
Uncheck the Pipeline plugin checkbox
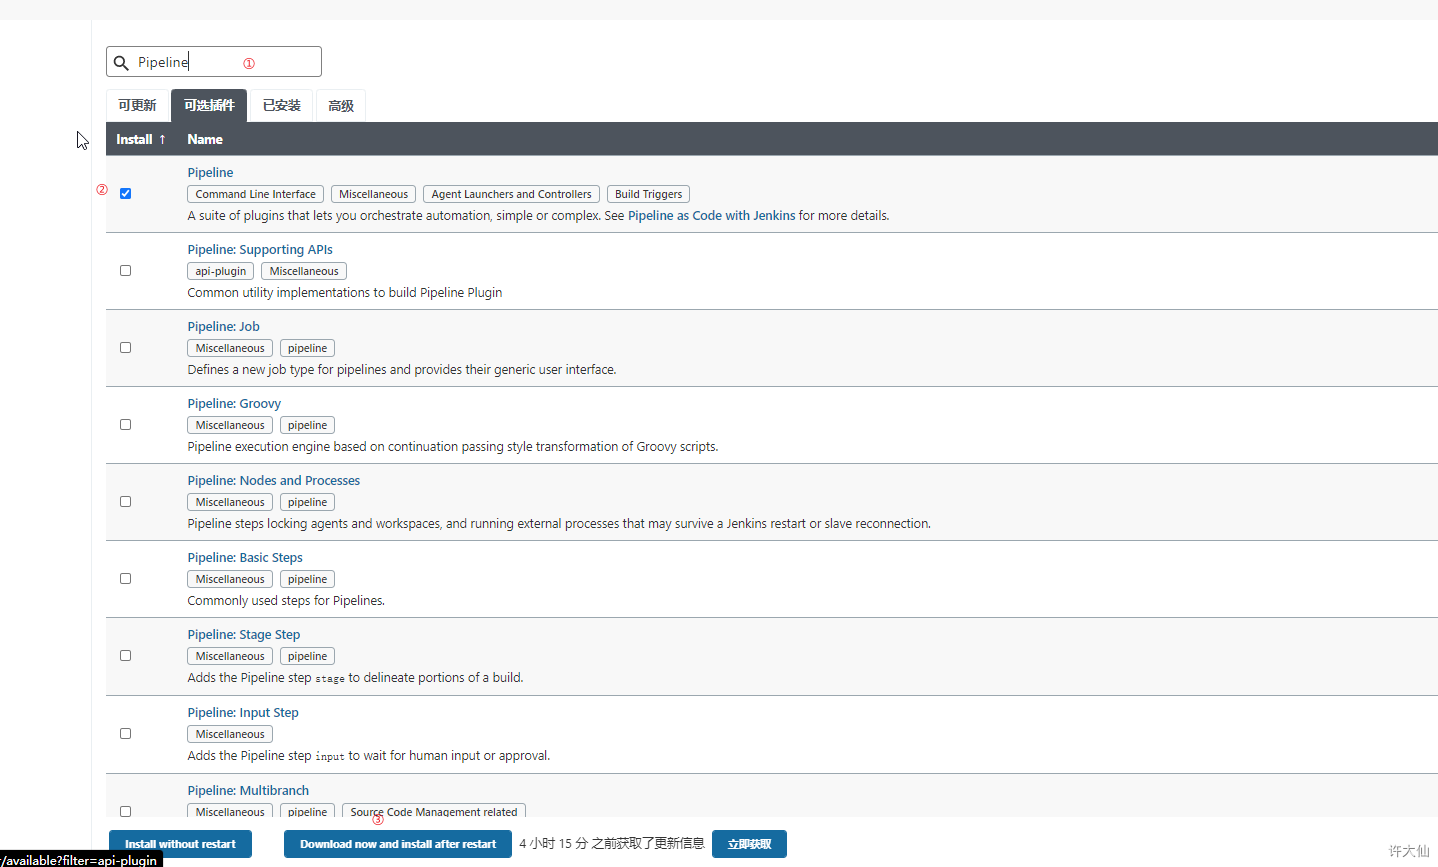[x=125, y=193]
